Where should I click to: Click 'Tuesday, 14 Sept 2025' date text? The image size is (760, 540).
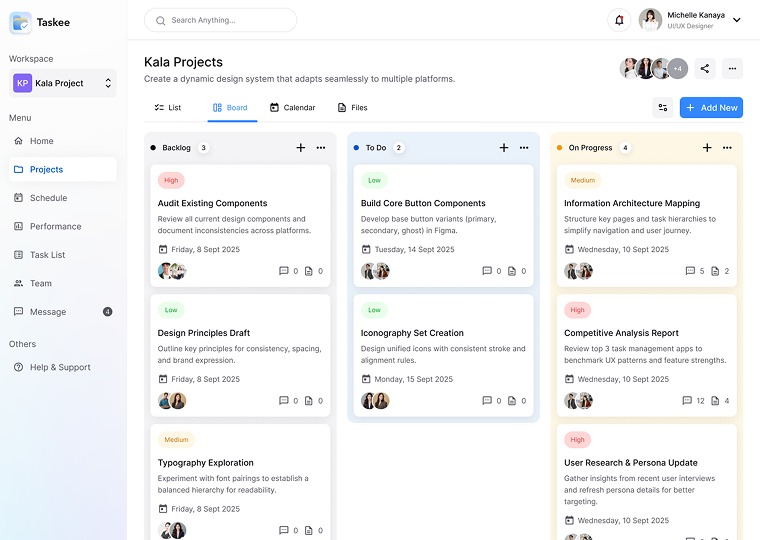tap(414, 250)
